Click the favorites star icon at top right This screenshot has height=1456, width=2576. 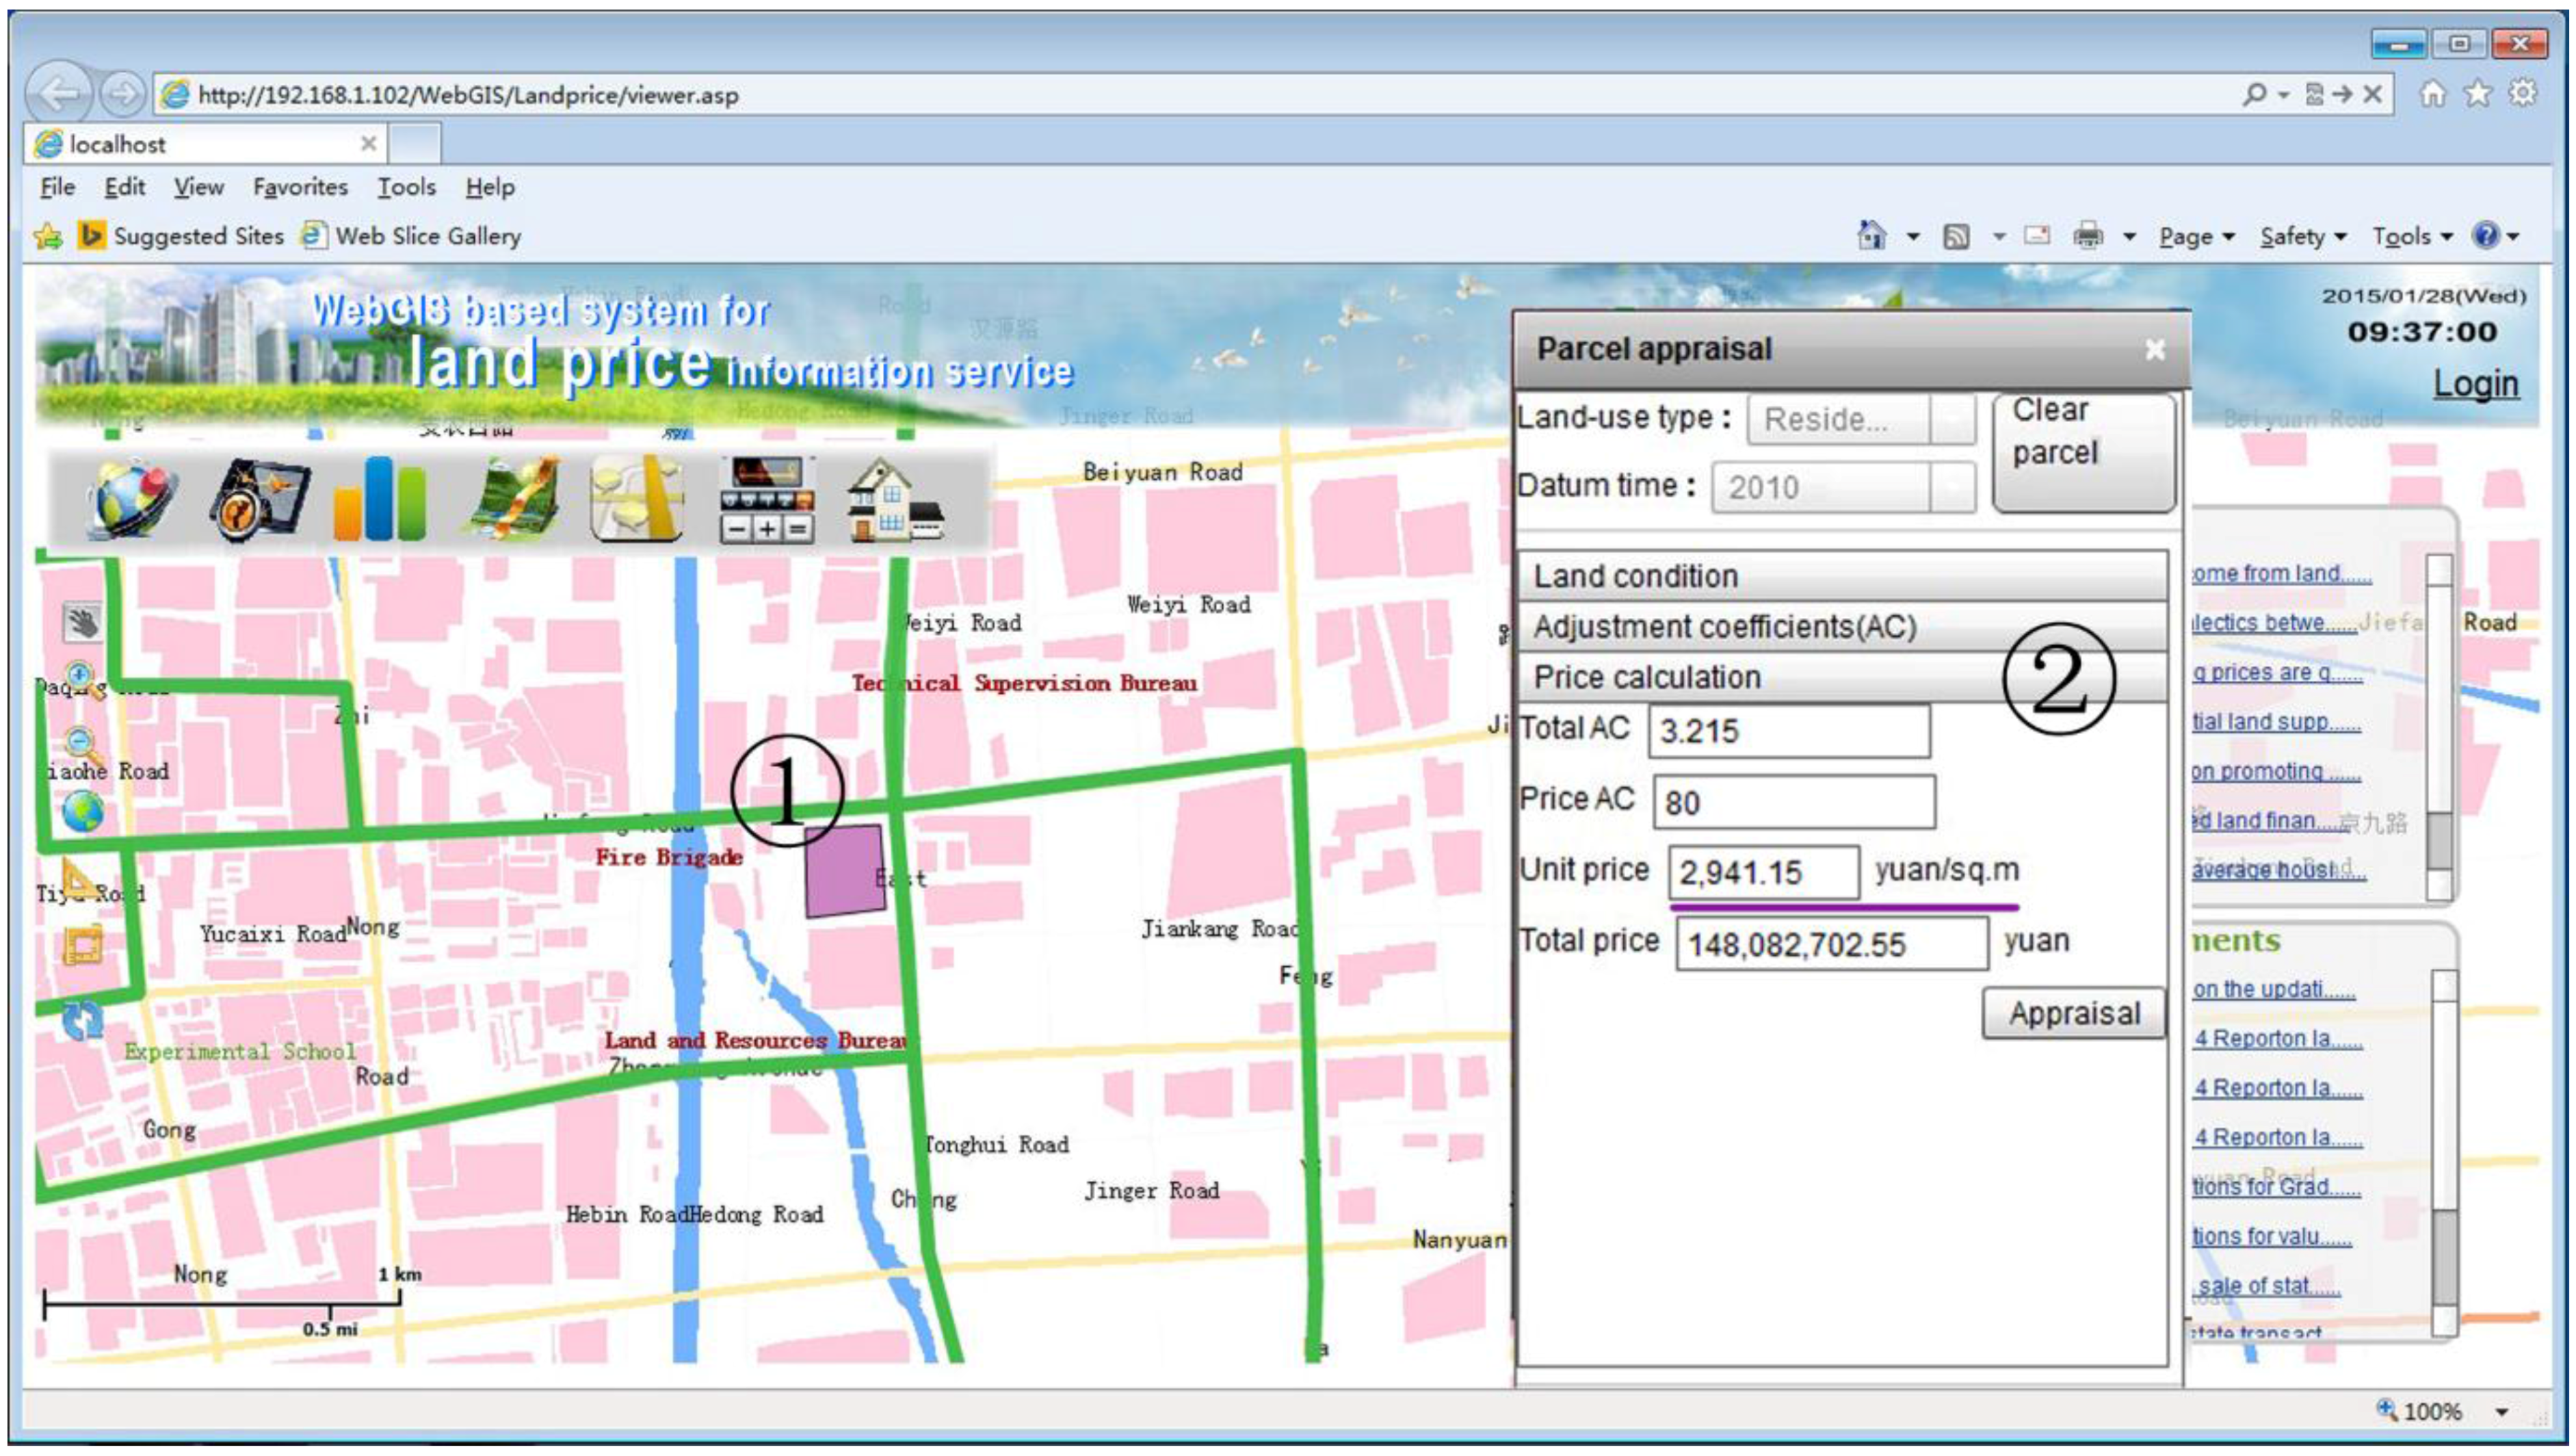click(x=2478, y=94)
